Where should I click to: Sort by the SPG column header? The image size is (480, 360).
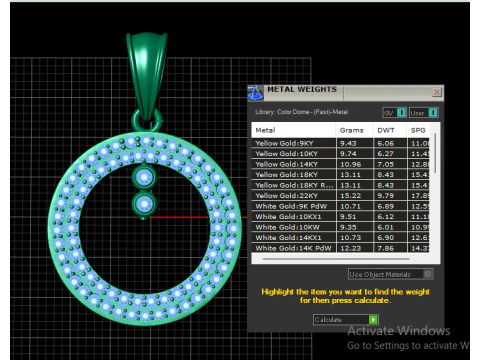tap(418, 130)
